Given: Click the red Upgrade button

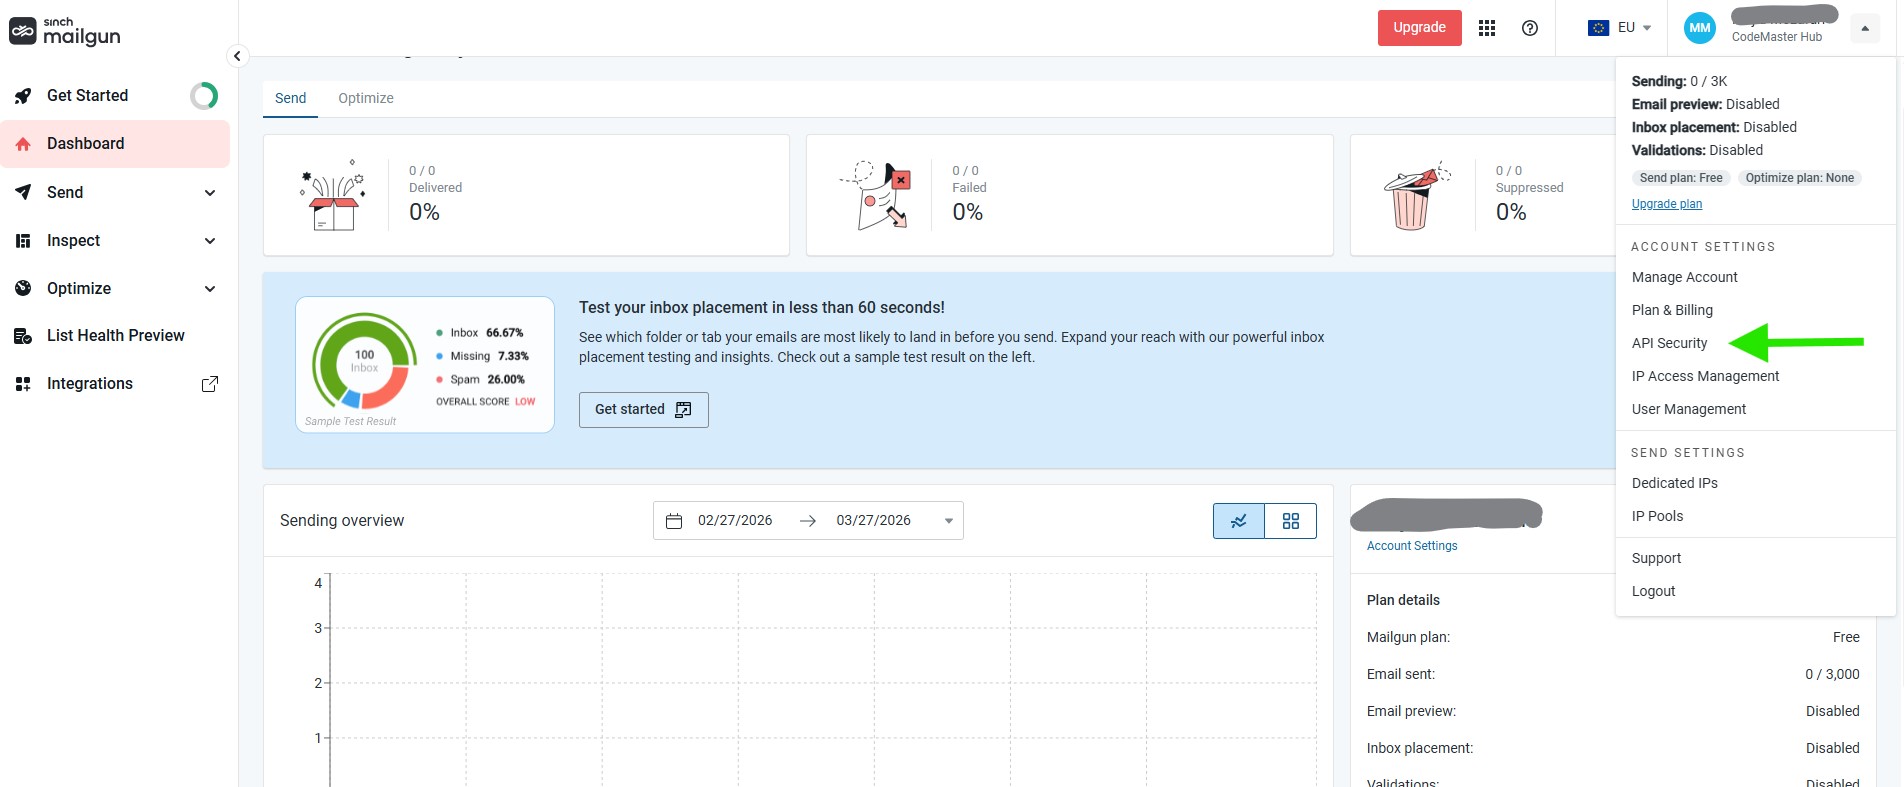Looking at the screenshot, I should coord(1419,28).
